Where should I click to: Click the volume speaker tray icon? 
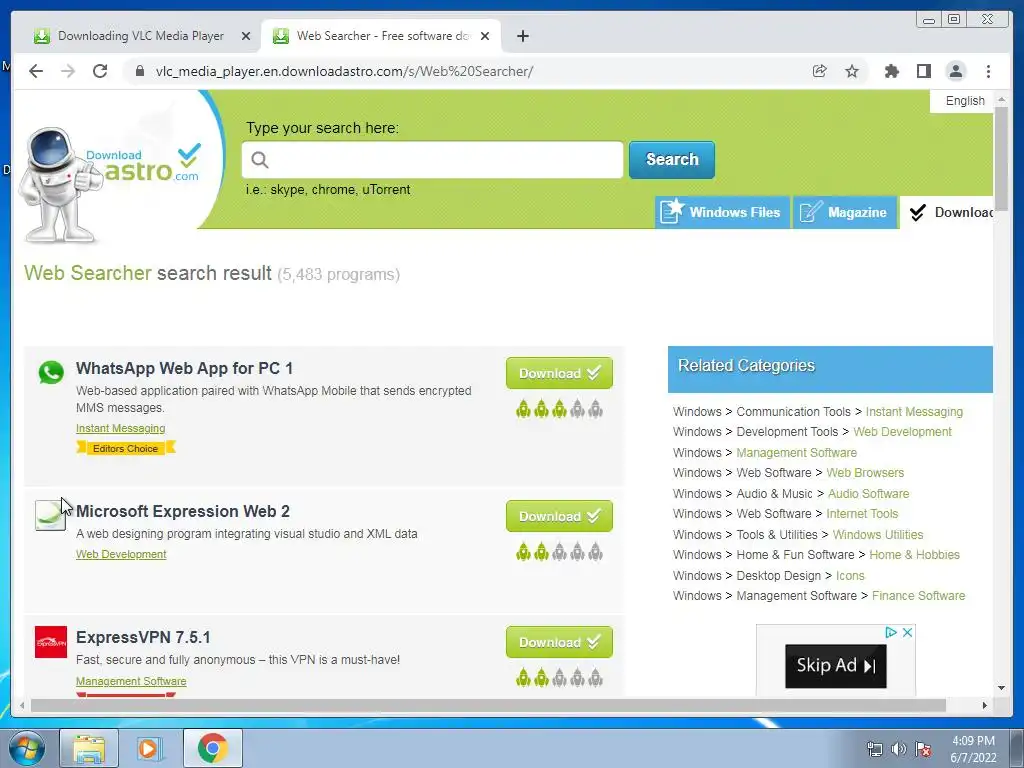899,749
